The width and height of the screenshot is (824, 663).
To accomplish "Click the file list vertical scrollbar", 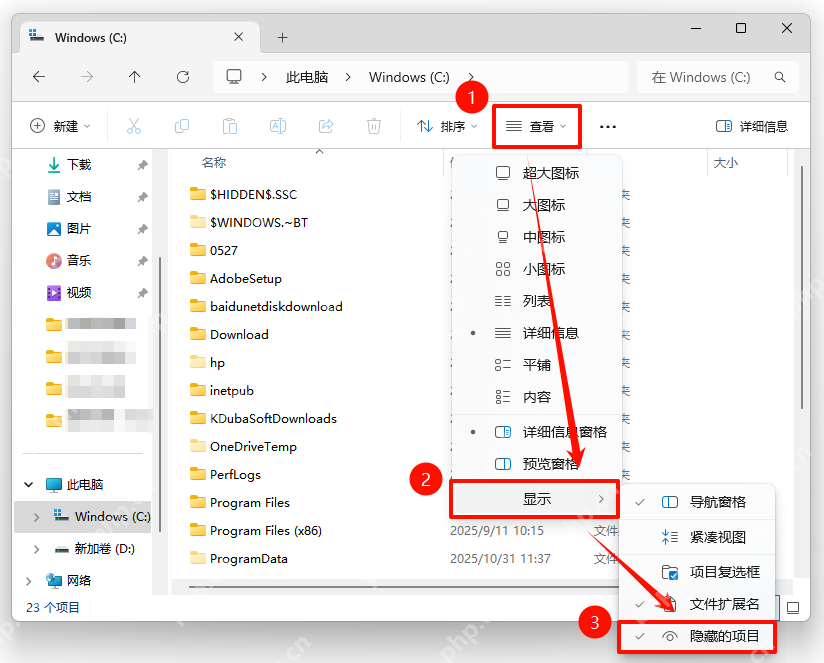I will pos(801,287).
